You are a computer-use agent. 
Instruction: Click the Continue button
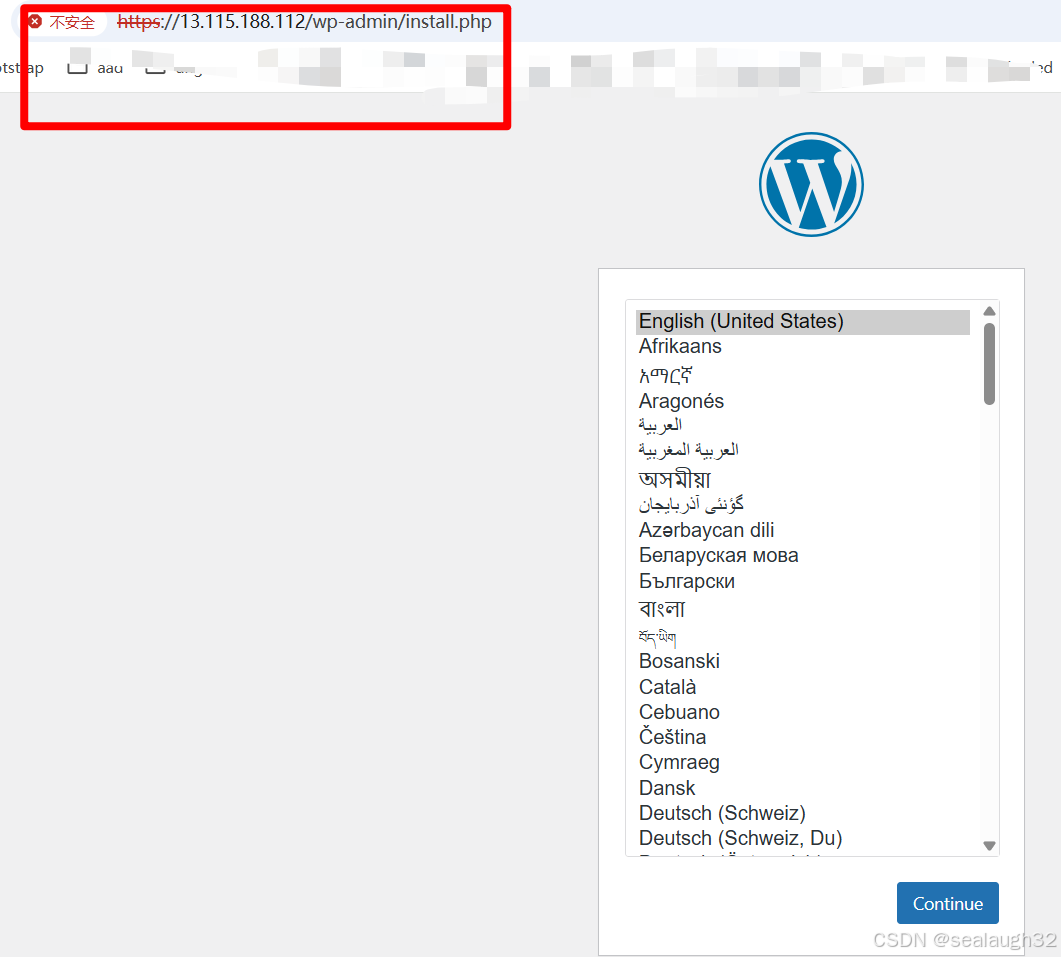click(x=947, y=903)
